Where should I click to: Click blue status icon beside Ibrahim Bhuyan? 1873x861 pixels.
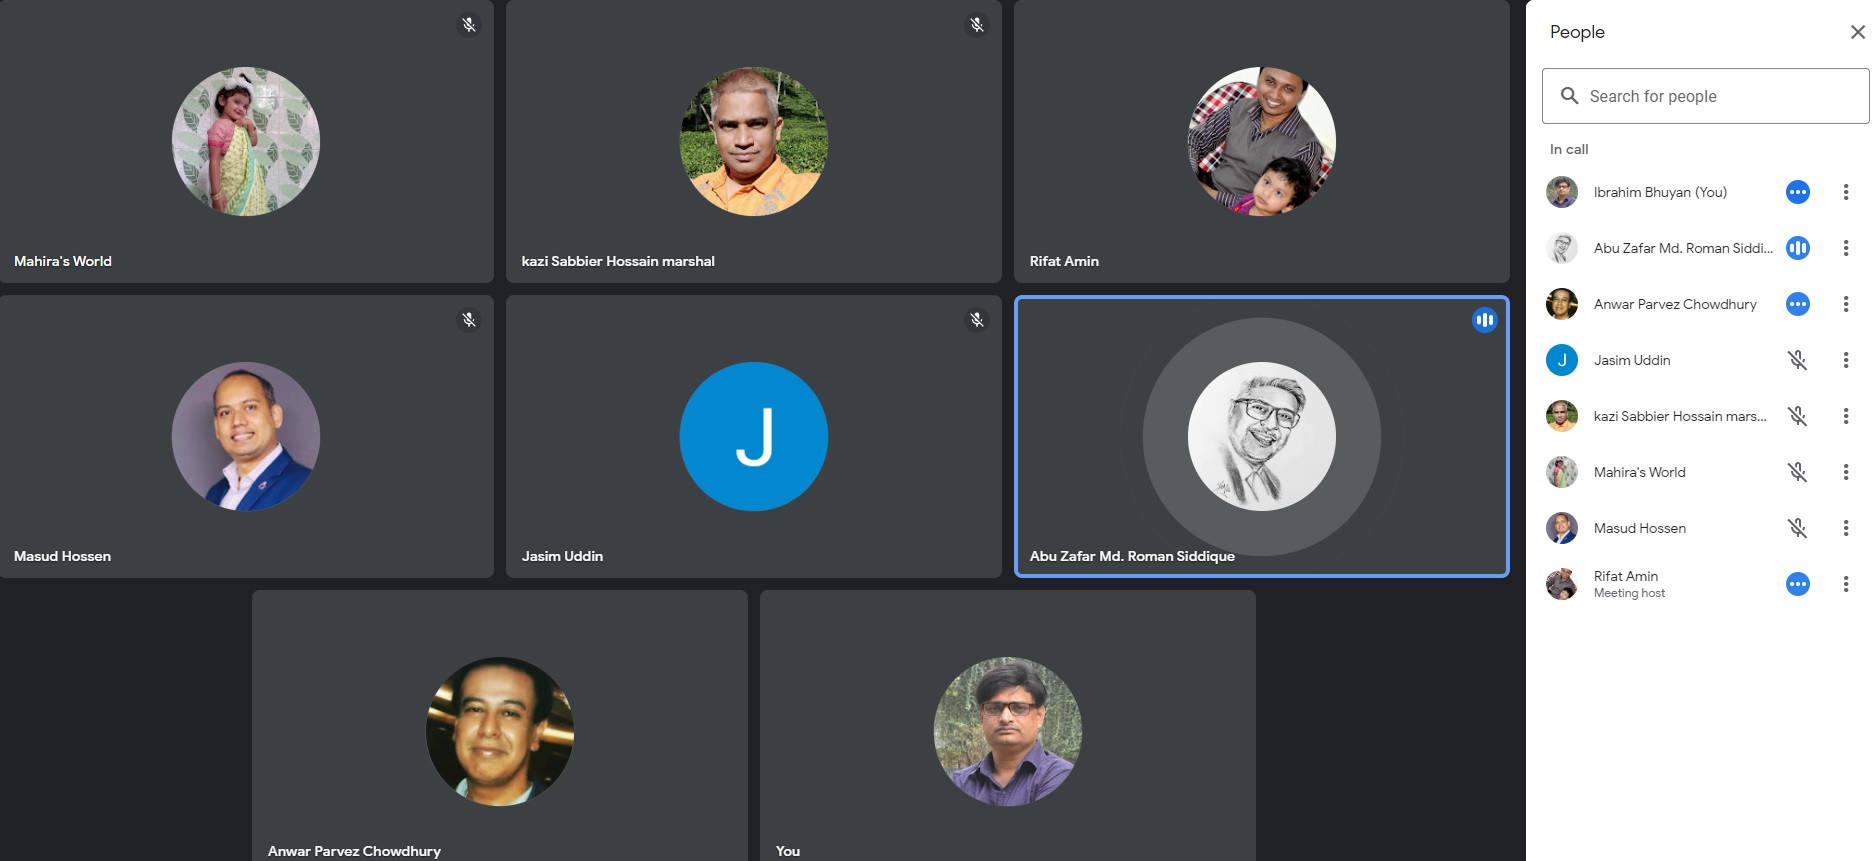pyautogui.click(x=1797, y=192)
